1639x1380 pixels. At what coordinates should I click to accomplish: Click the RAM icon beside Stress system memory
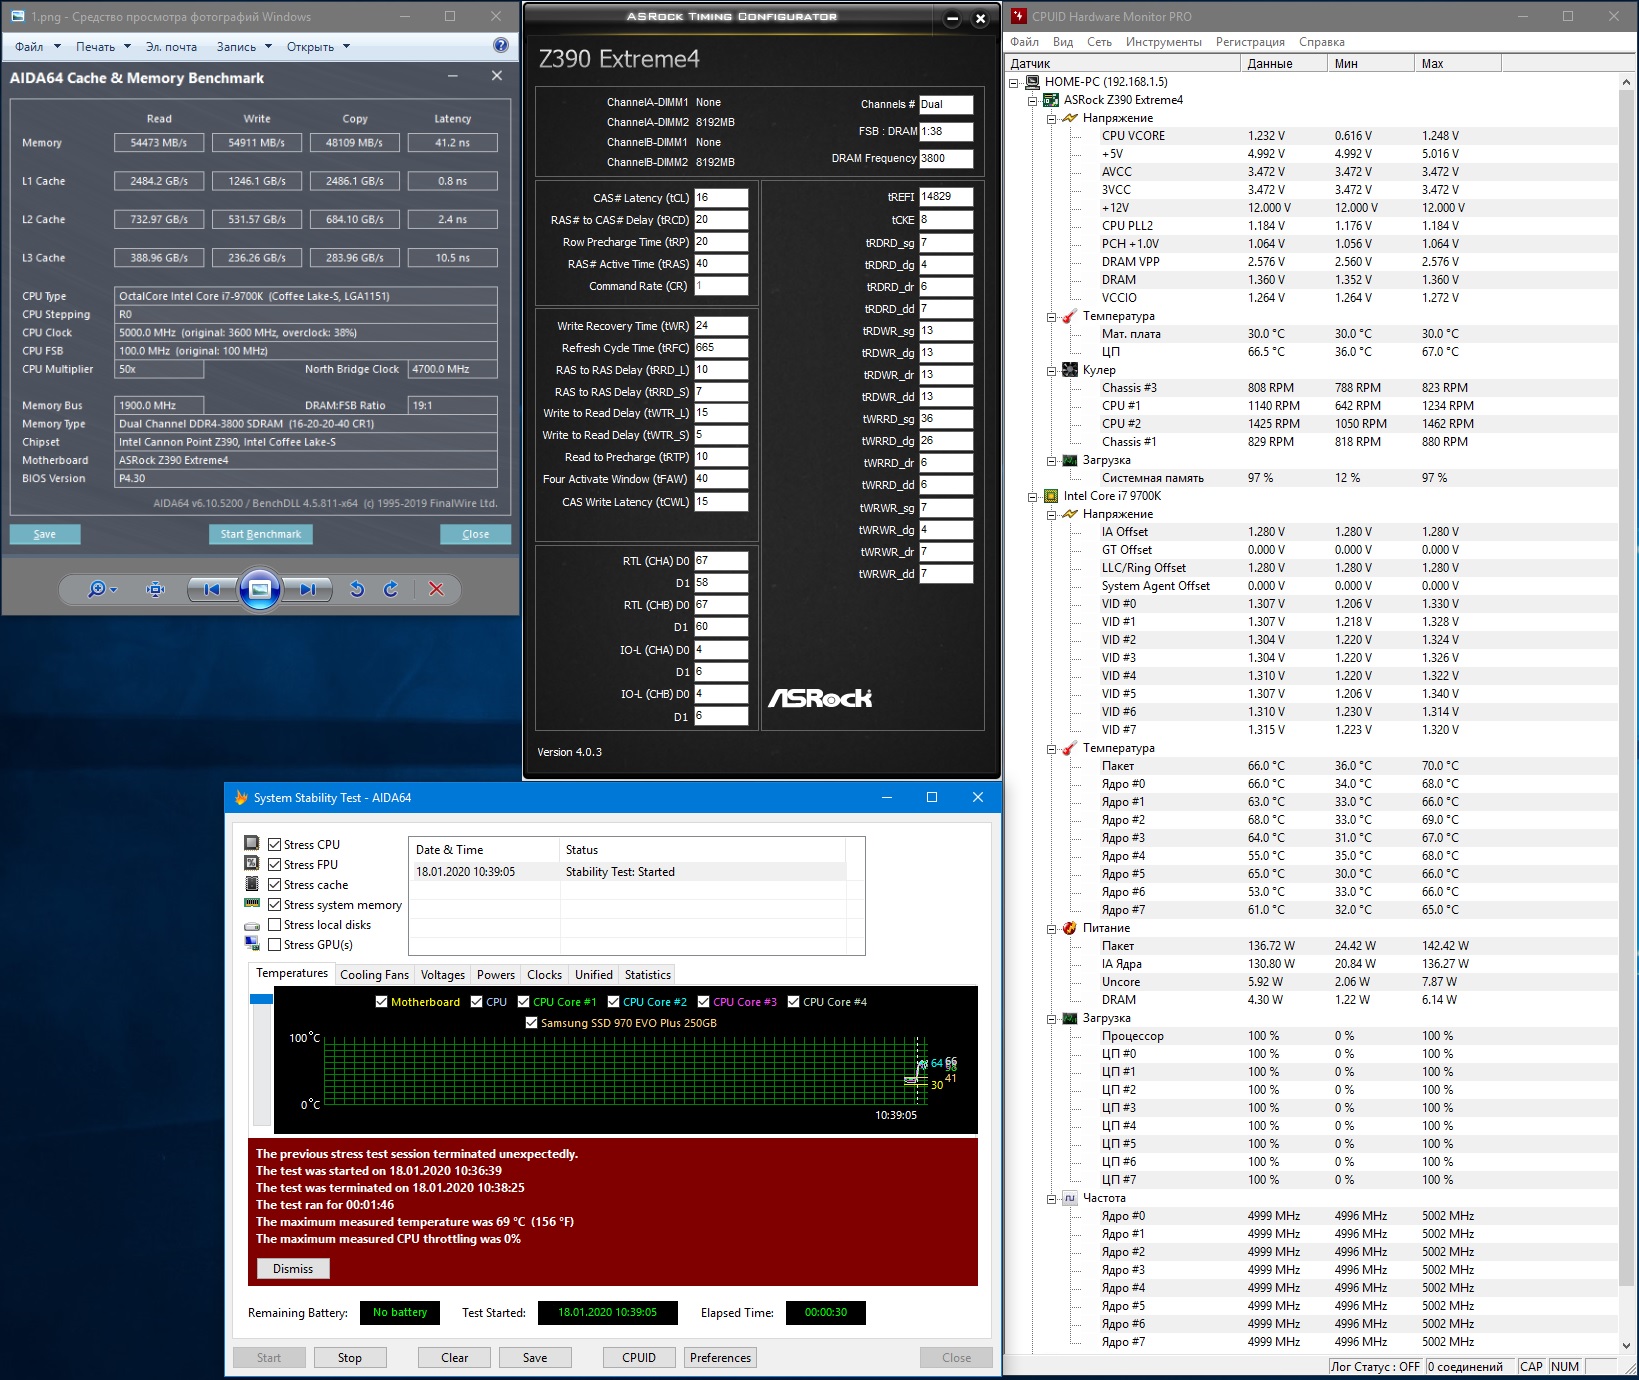[x=252, y=904]
